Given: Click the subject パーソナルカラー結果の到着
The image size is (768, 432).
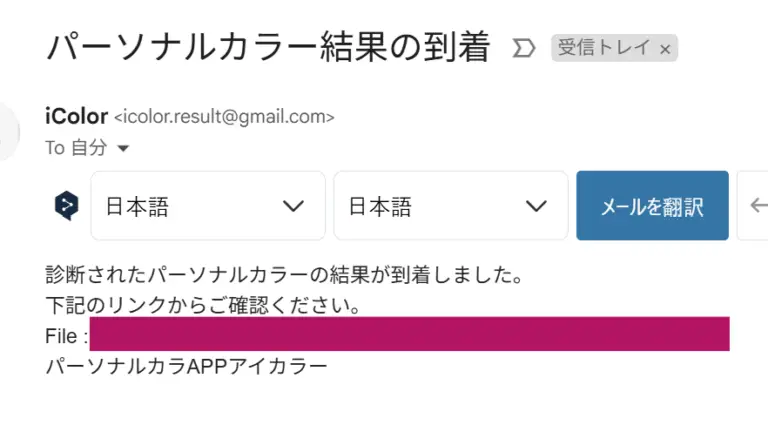Looking at the screenshot, I should [x=268, y=47].
